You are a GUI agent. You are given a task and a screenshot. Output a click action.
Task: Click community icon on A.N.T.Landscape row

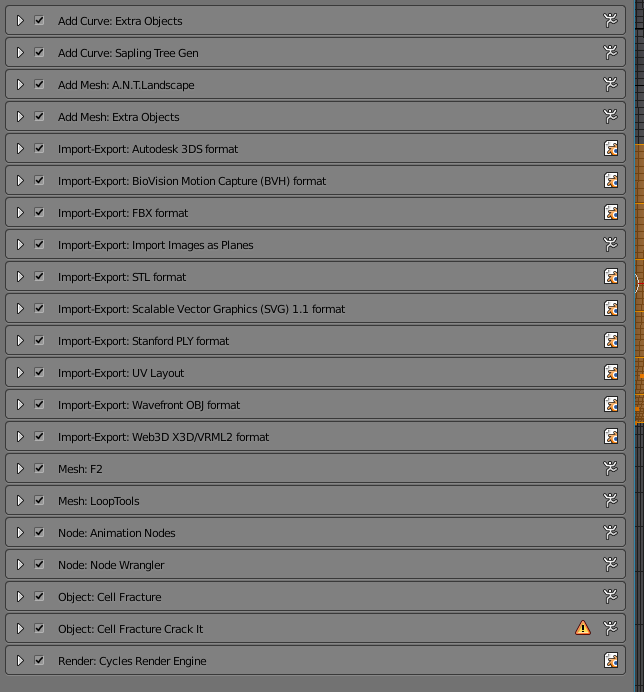pyautogui.click(x=610, y=84)
